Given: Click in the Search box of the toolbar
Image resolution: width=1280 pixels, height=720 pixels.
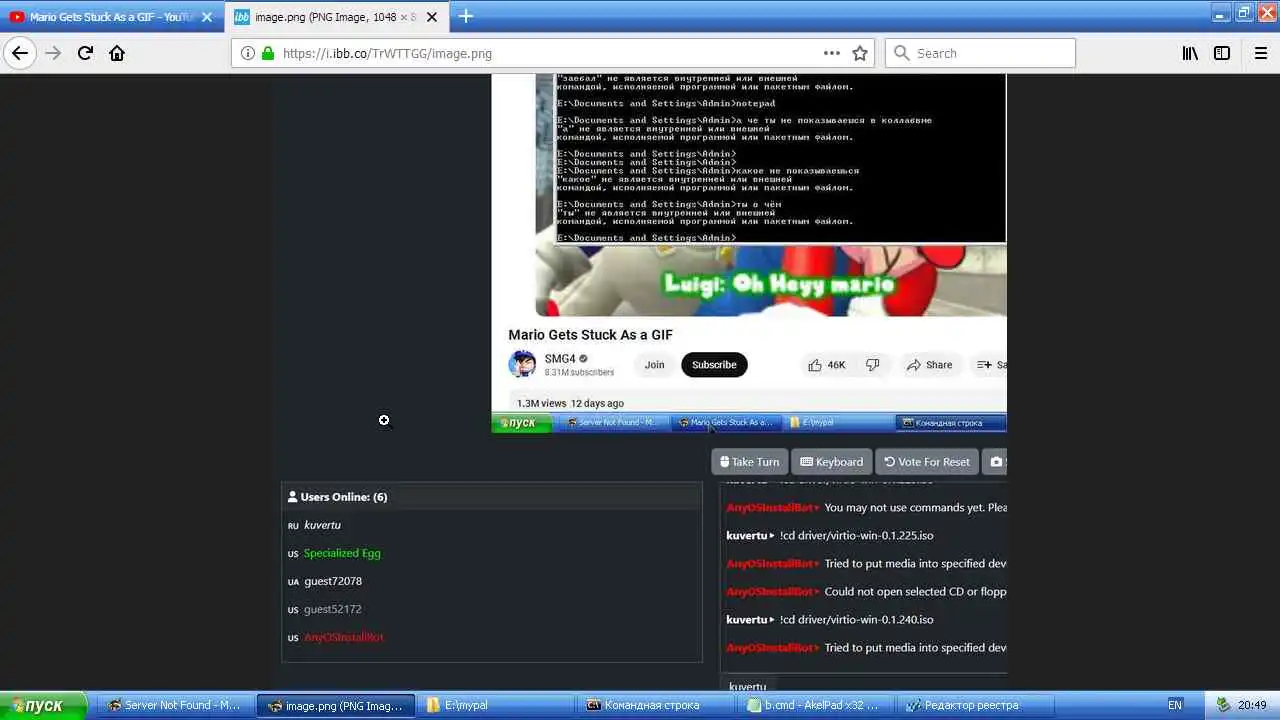Looking at the screenshot, I should point(980,53).
